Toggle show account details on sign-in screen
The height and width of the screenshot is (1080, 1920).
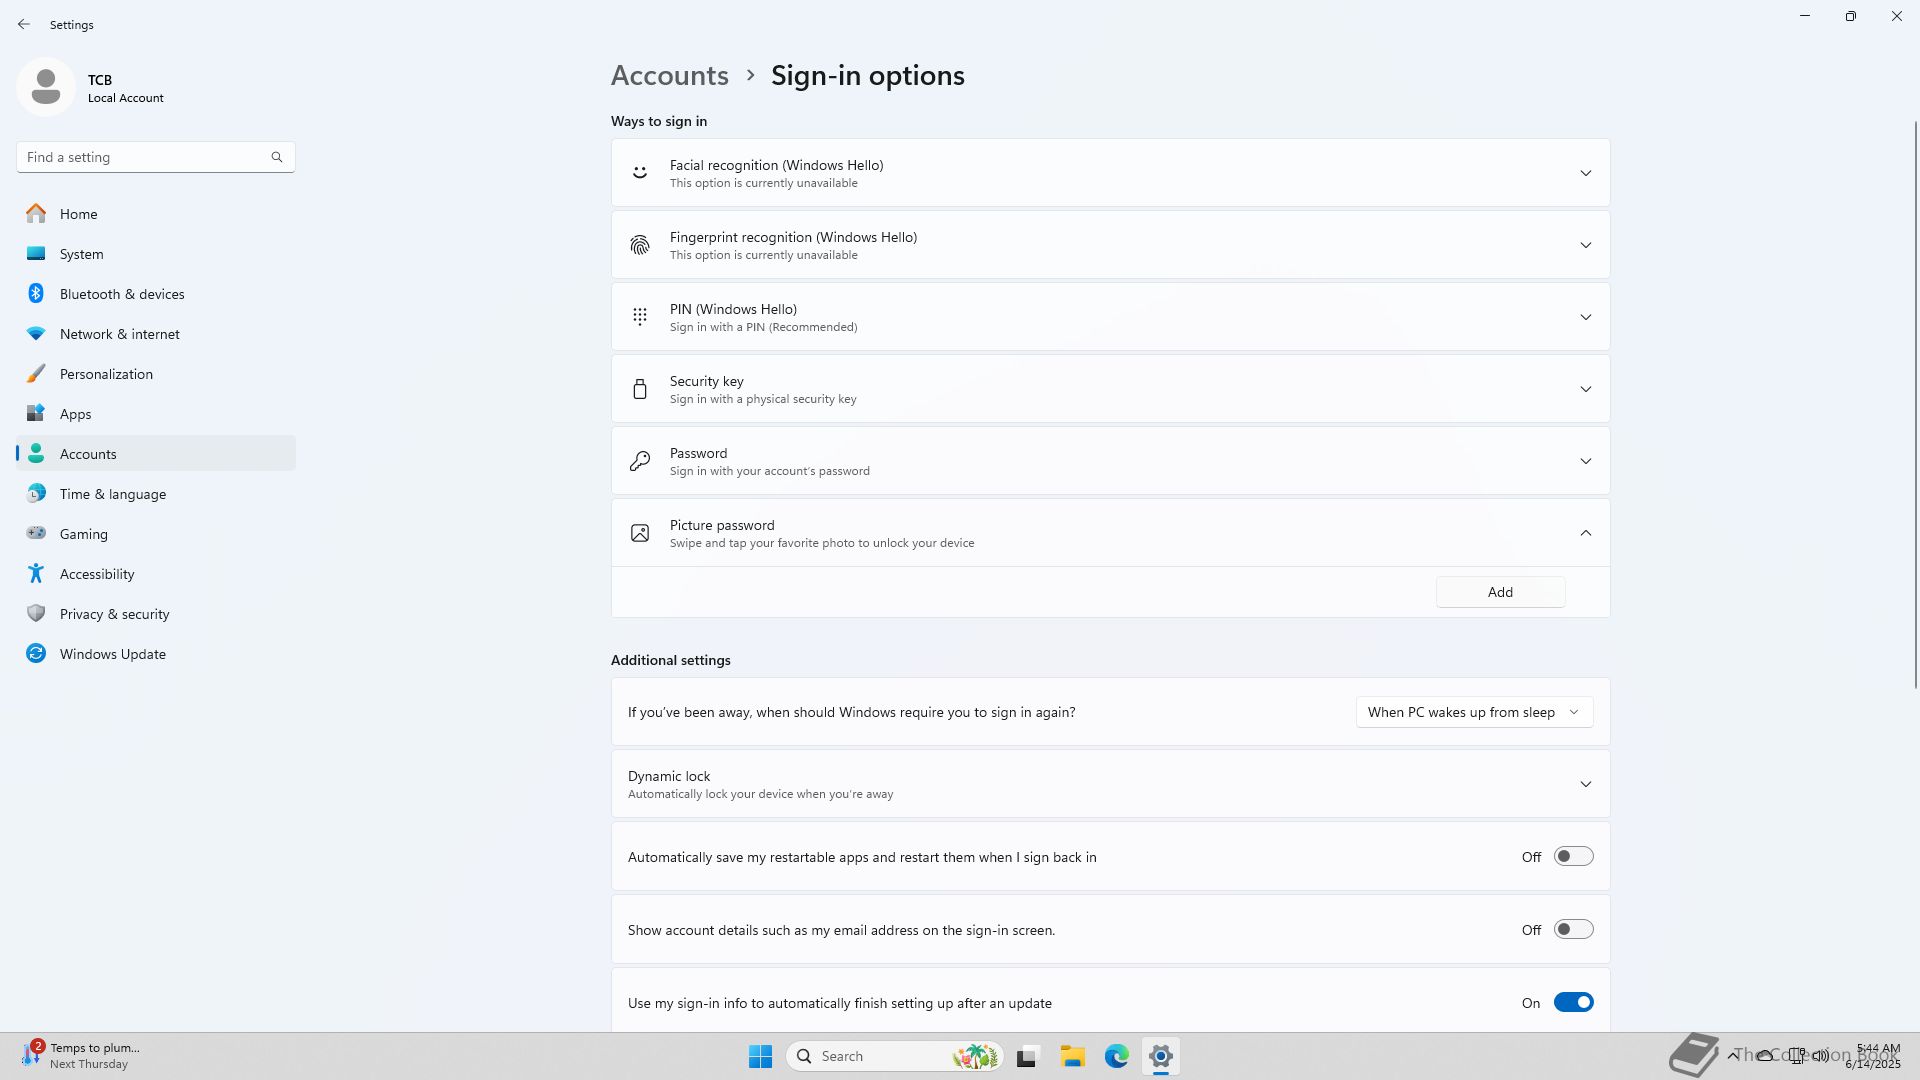[x=1572, y=930]
